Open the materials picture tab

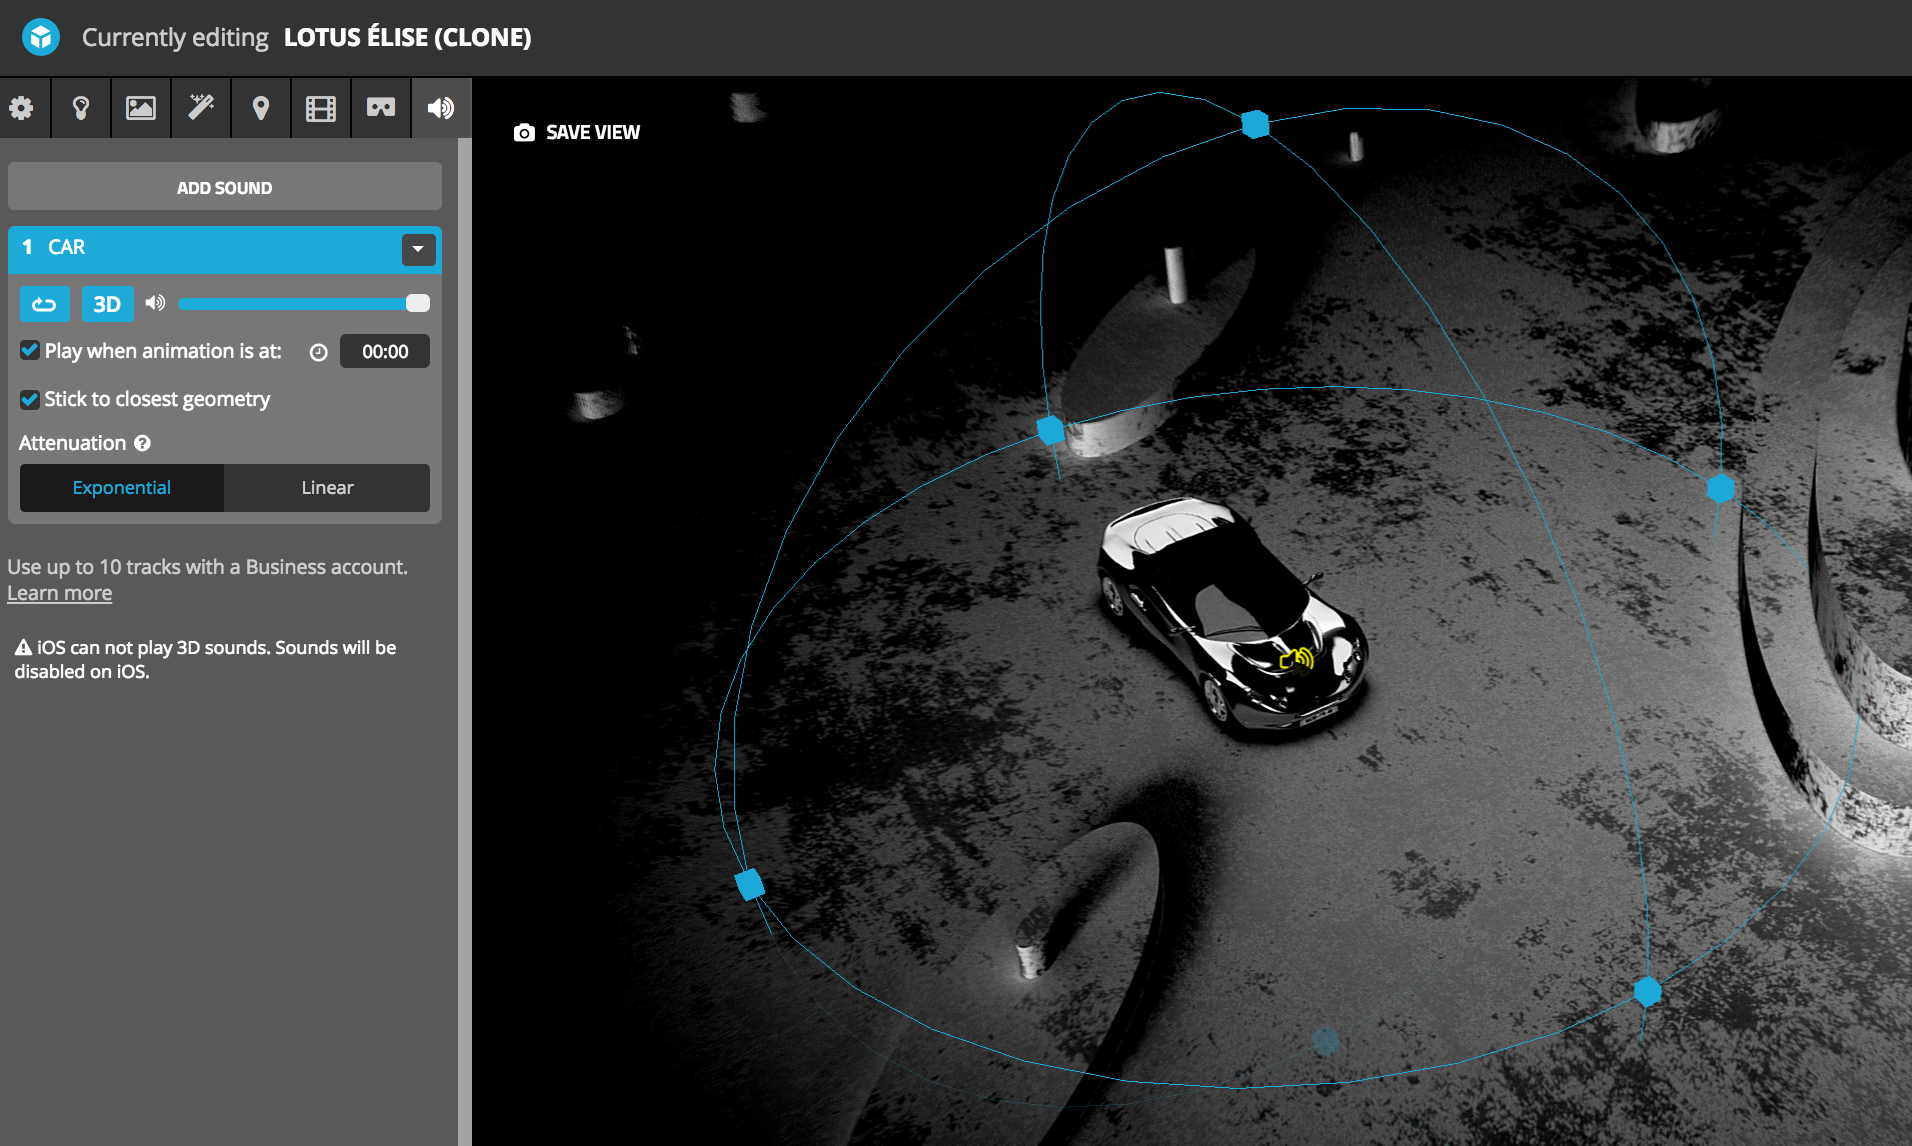(x=141, y=107)
